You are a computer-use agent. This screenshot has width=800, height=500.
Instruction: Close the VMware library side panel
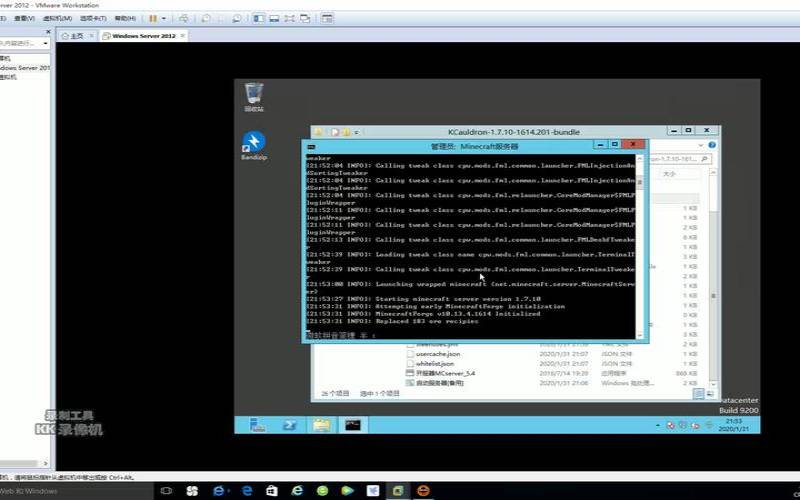pos(48,32)
